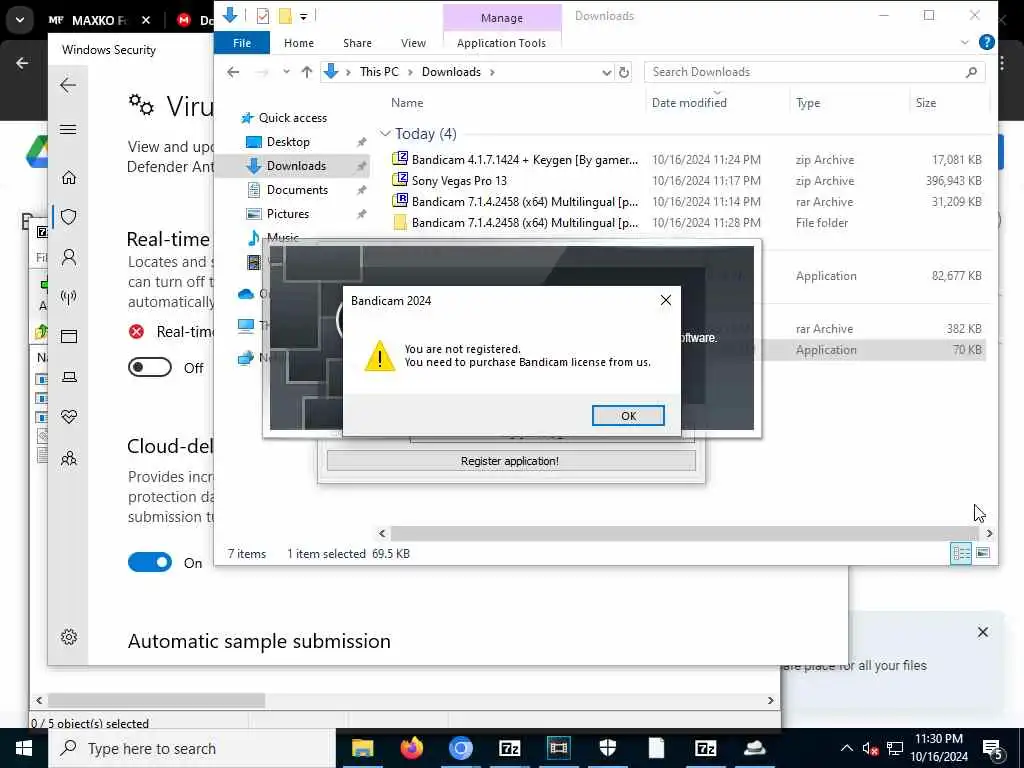
Task: Open the Application Tools tab
Action: tap(501, 42)
